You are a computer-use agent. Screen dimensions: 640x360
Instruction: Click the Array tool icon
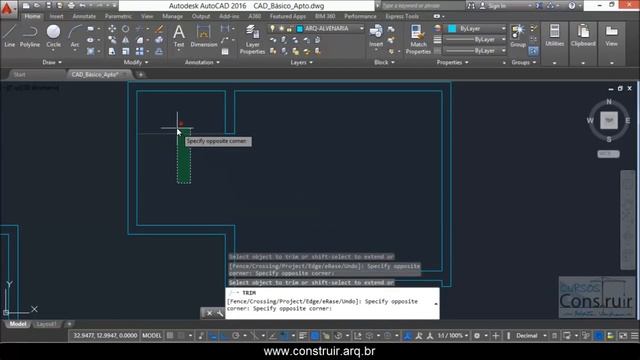click(140, 51)
